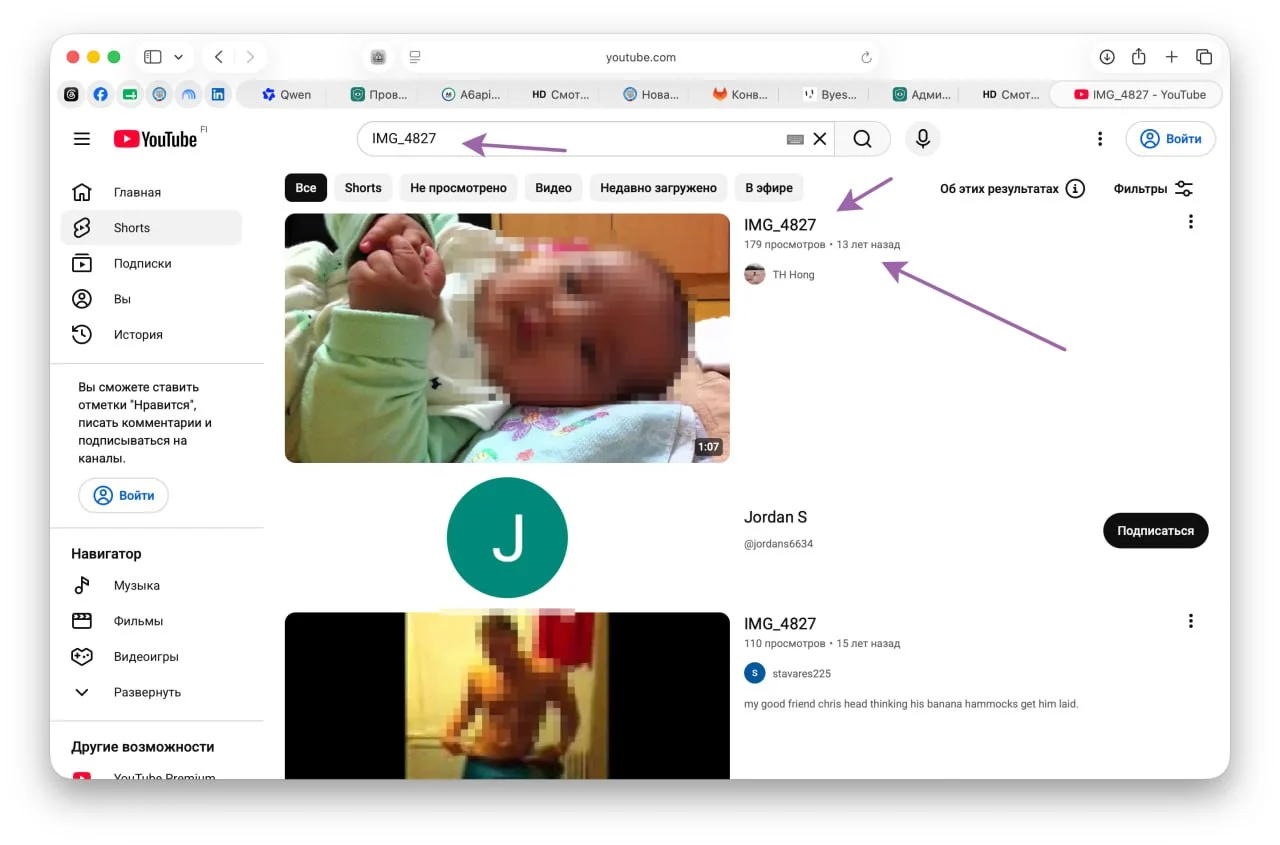Open the Фильтры panel
The image size is (1280, 845).
point(1153,188)
